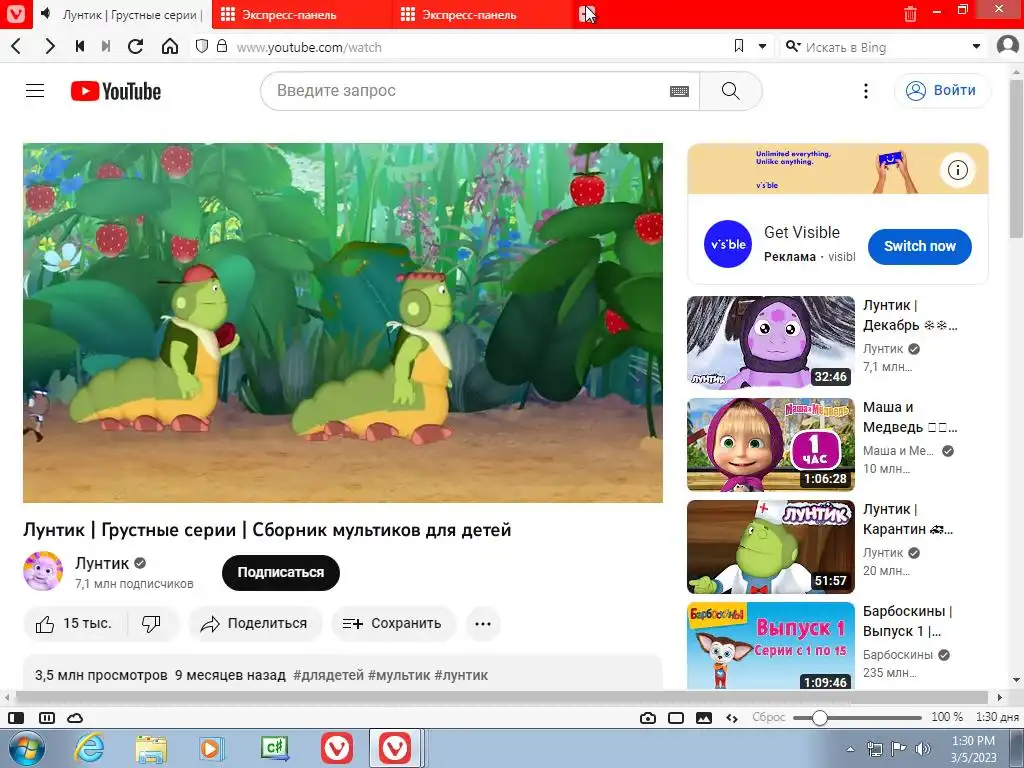Switch to the first Экспресс-панель tab

click(300, 14)
